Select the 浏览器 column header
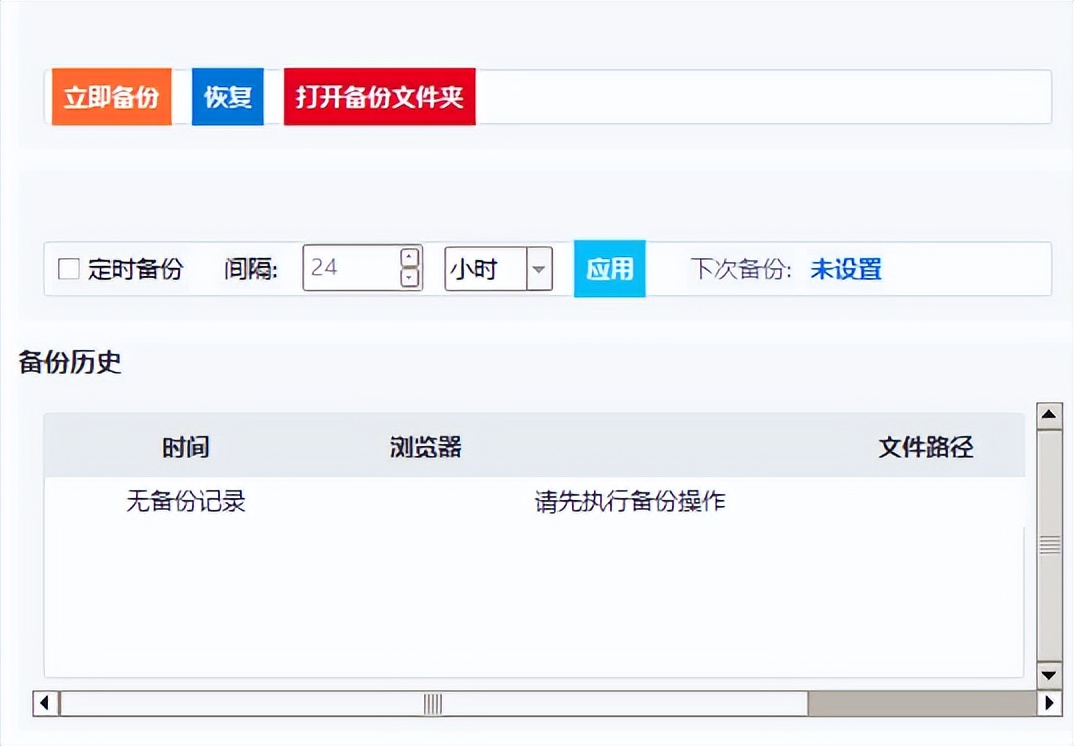The image size is (1074, 746). [x=424, y=446]
